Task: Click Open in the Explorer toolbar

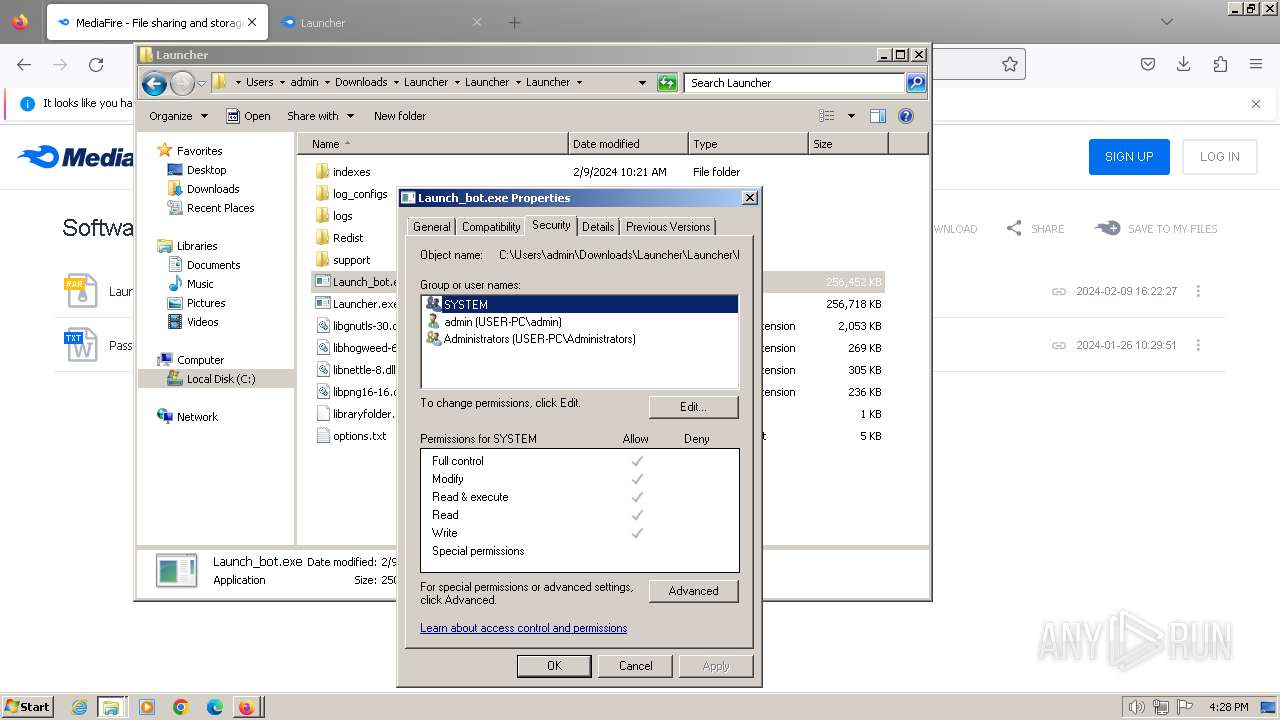Action: [x=248, y=116]
